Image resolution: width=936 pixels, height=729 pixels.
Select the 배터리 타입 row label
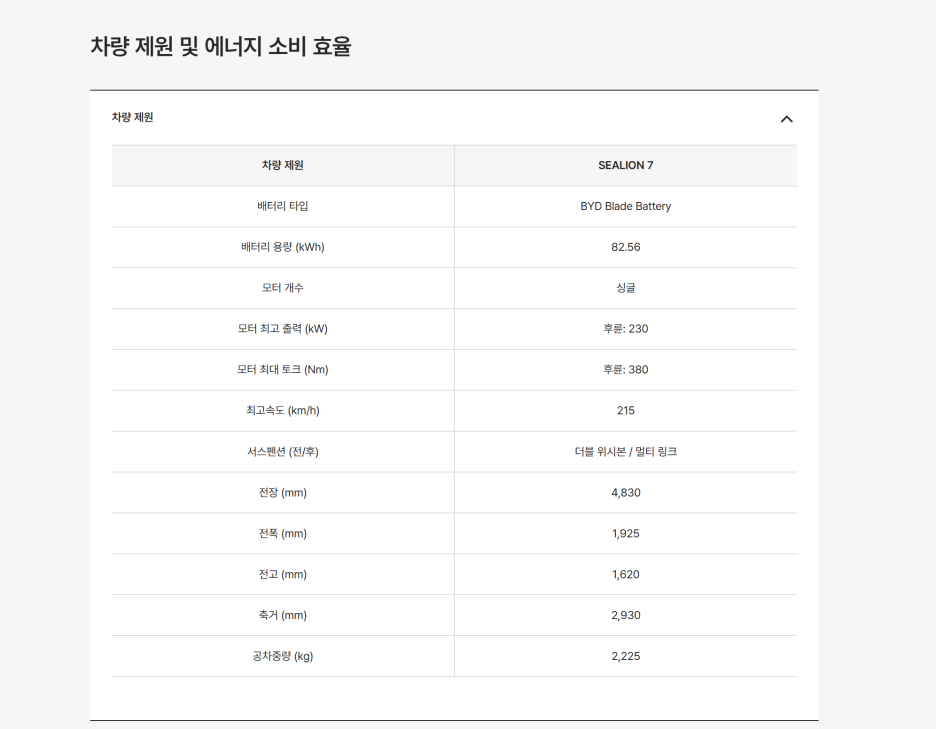(282, 206)
